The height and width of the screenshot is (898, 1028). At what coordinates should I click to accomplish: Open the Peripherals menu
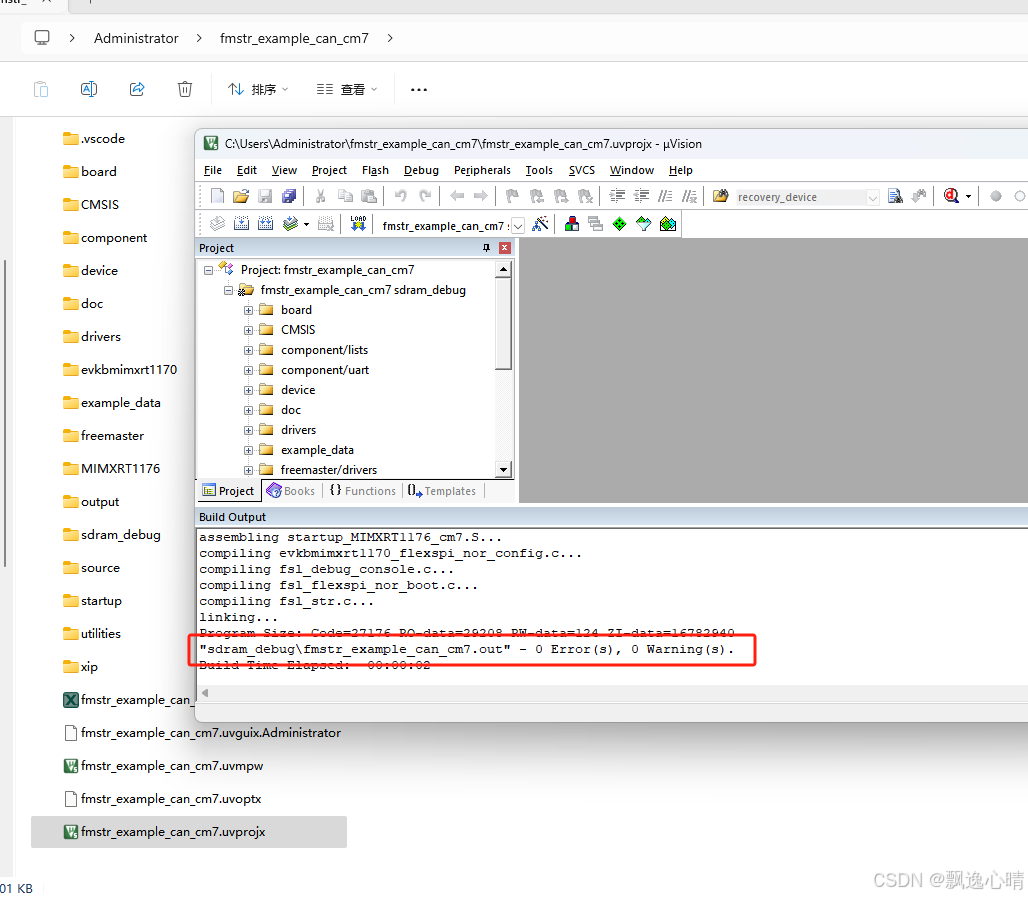pos(482,170)
